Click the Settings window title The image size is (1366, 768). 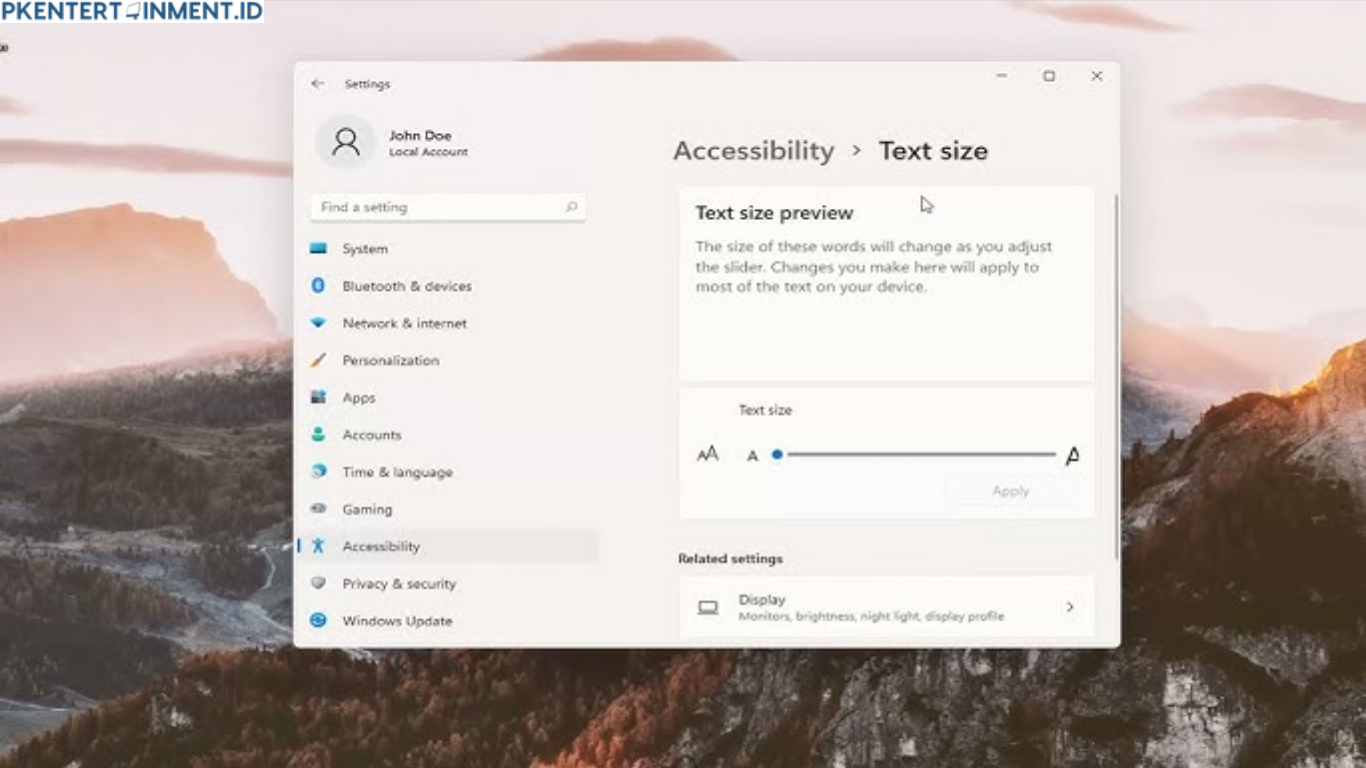[x=367, y=84]
